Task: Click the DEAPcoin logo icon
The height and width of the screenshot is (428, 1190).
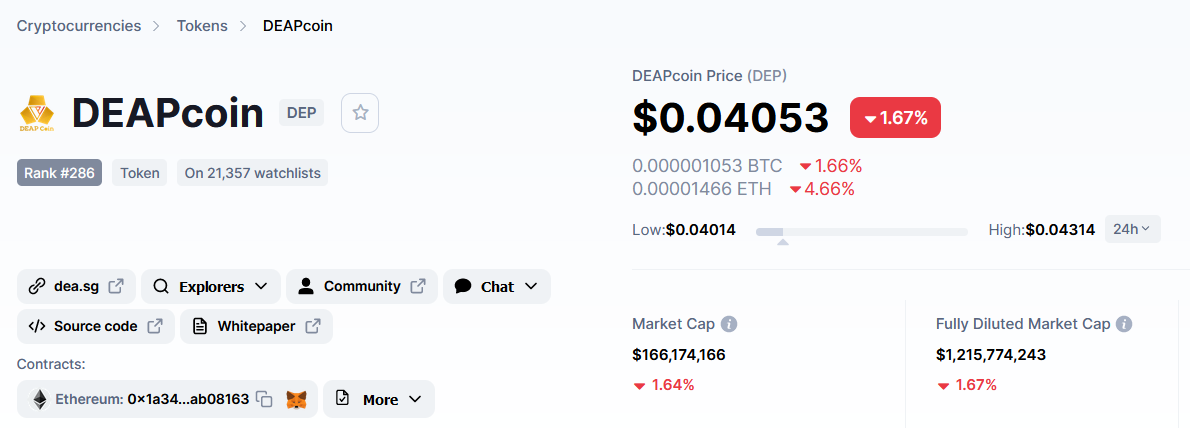Action: point(36,114)
